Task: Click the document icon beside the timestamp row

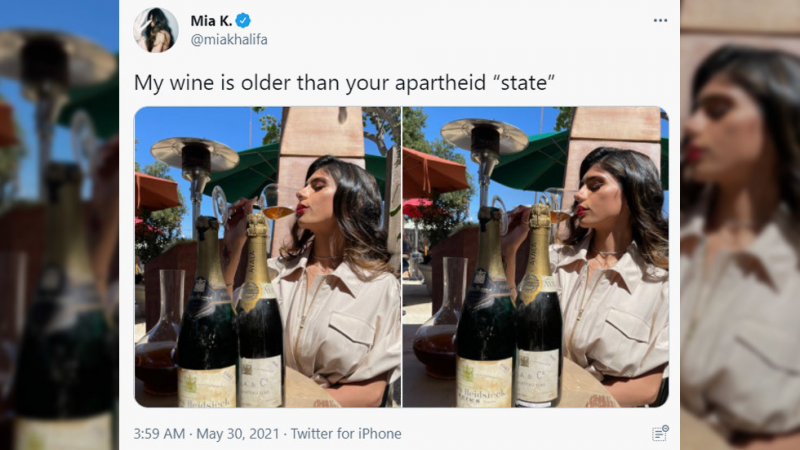Action: [x=660, y=433]
